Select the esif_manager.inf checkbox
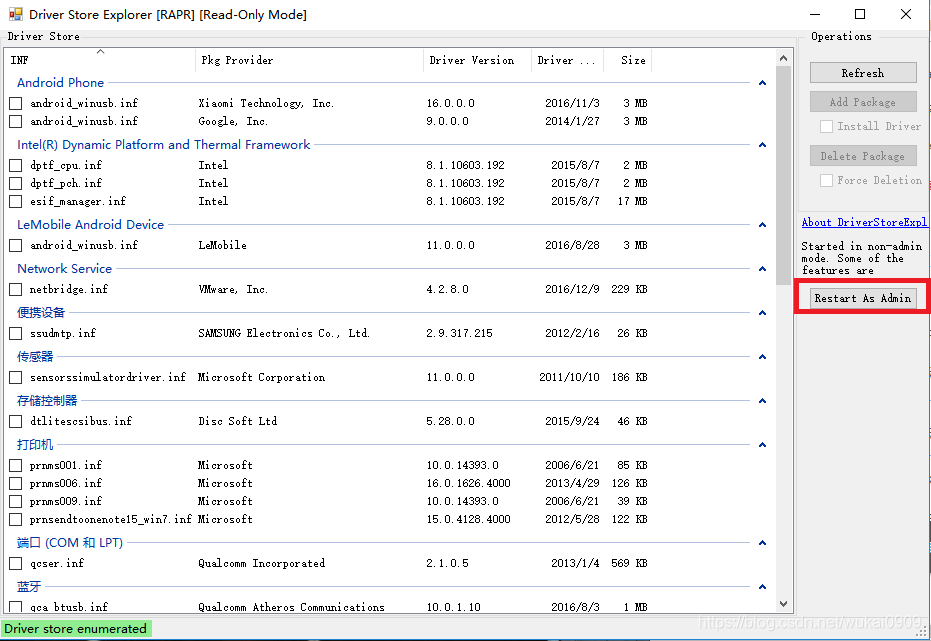Screen dimensions: 931x641 [16, 201]
